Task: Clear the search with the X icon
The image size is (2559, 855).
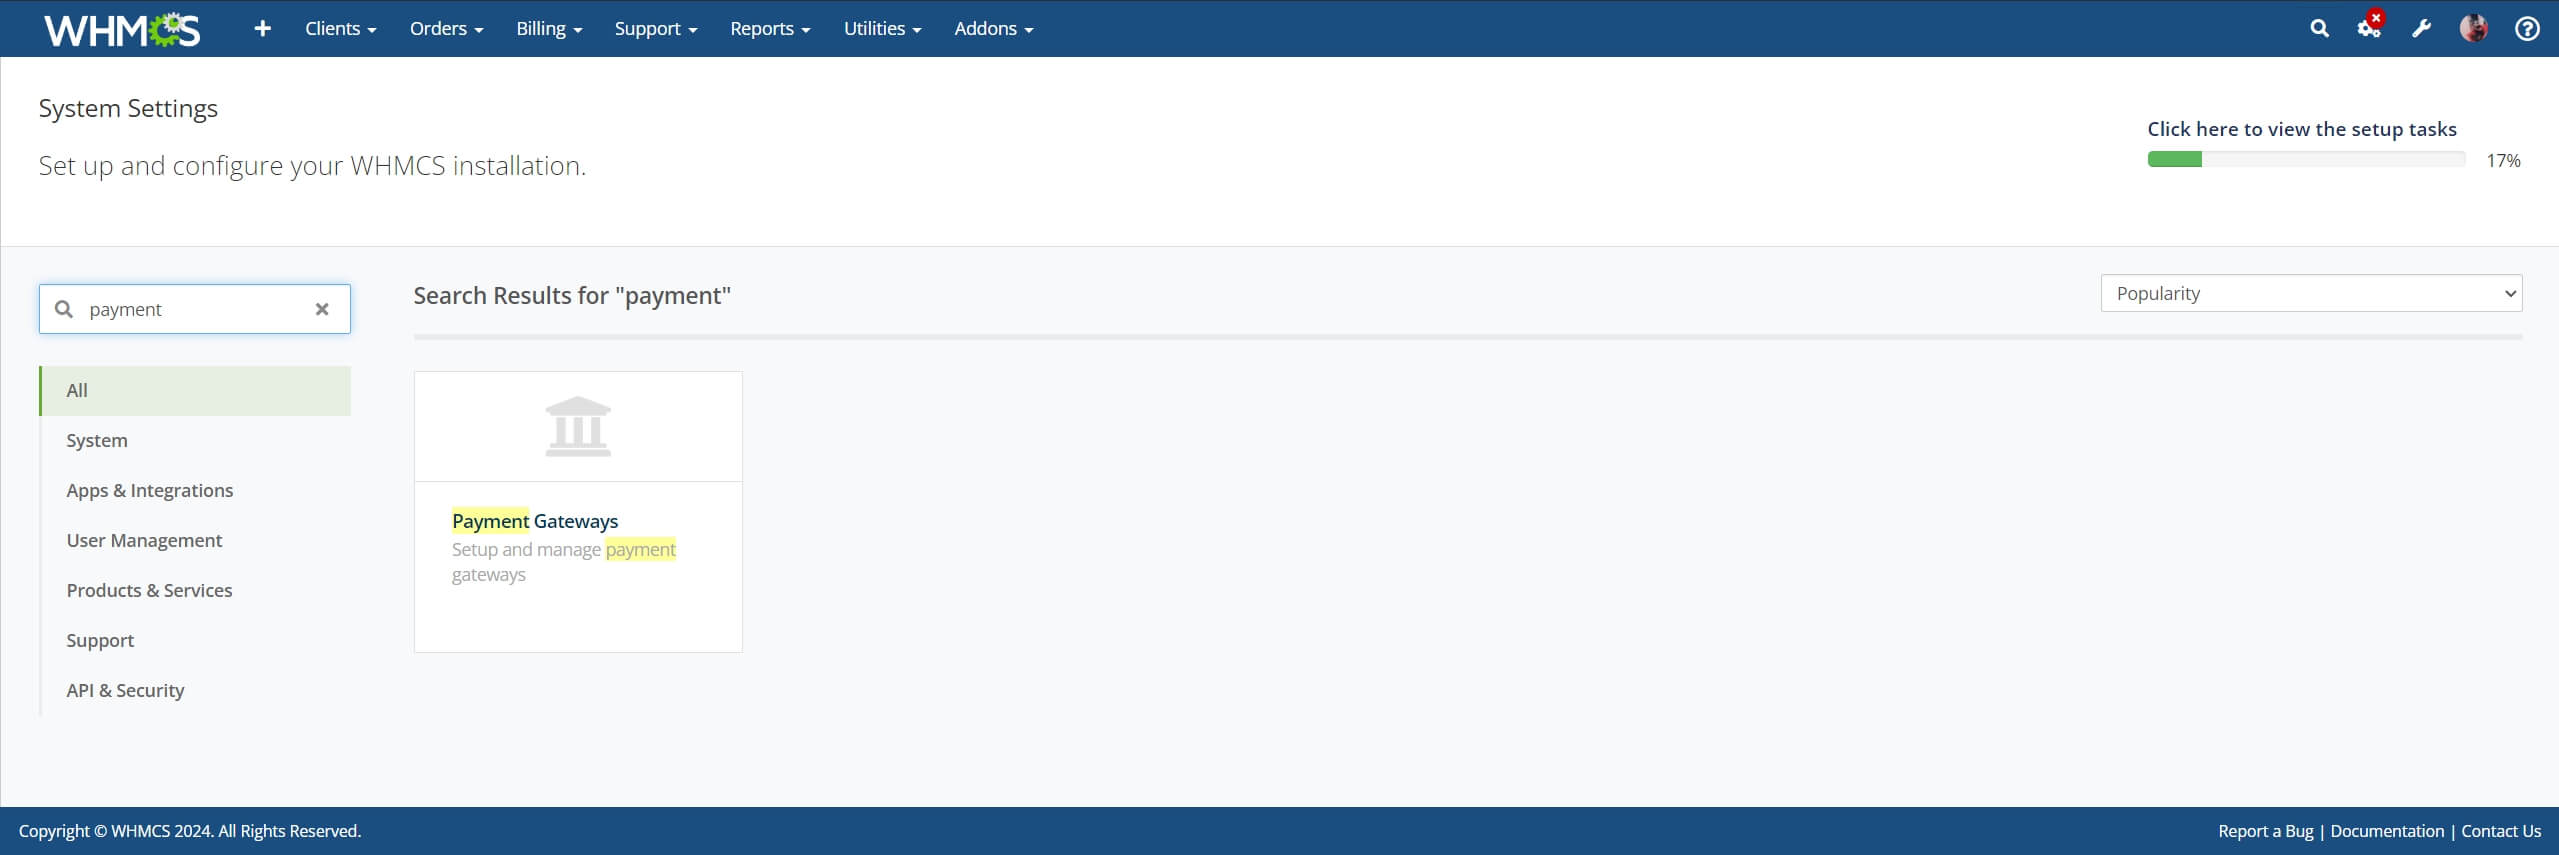Action: (322, 309)
